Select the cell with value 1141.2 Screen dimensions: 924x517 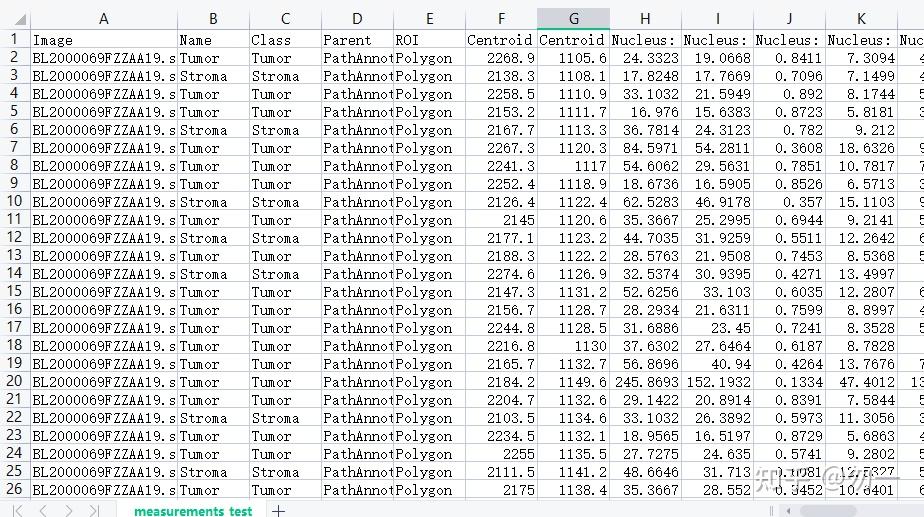pyautogui.click(x=573, y=472)
